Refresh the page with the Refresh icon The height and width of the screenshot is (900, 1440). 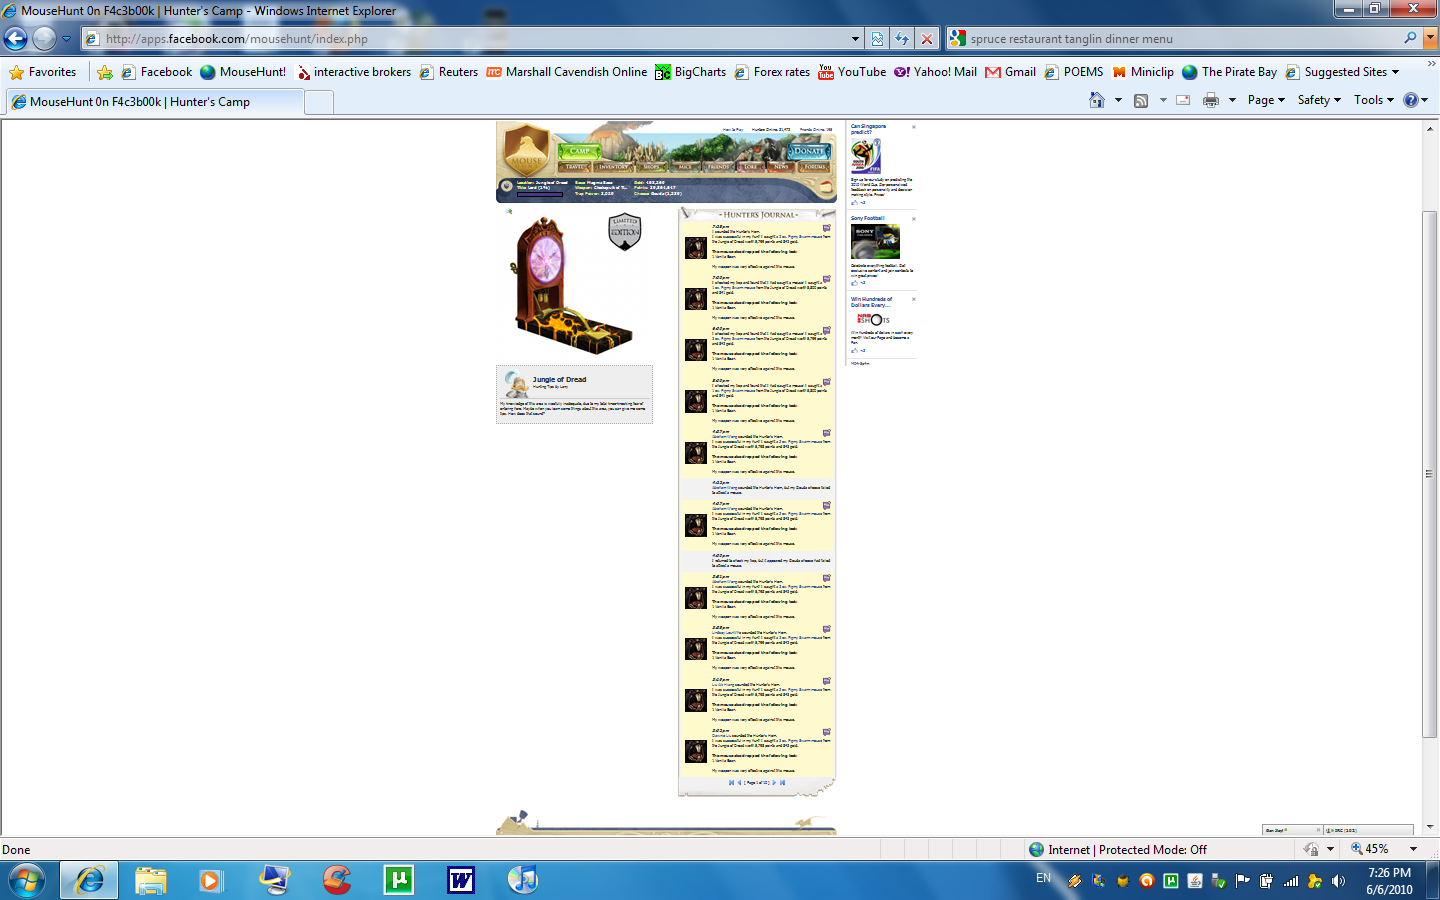tap(902, 39)
